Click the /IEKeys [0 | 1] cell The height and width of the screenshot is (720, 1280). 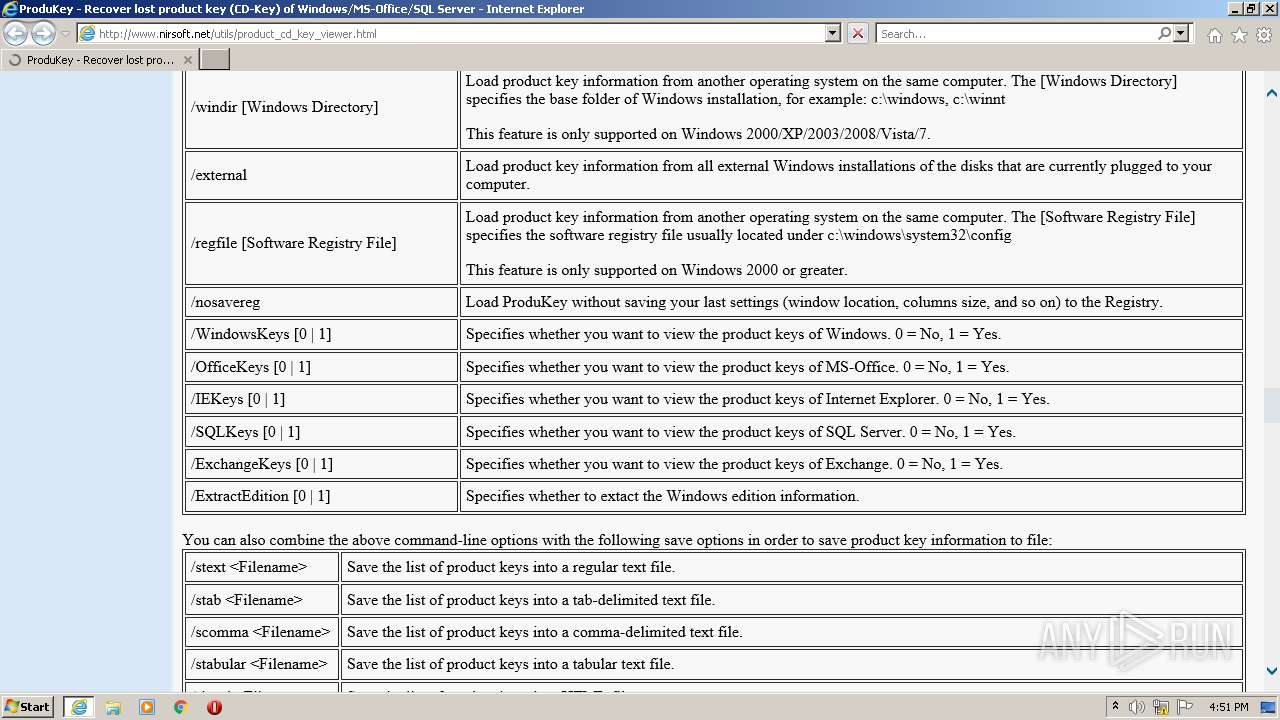[321, 399]
